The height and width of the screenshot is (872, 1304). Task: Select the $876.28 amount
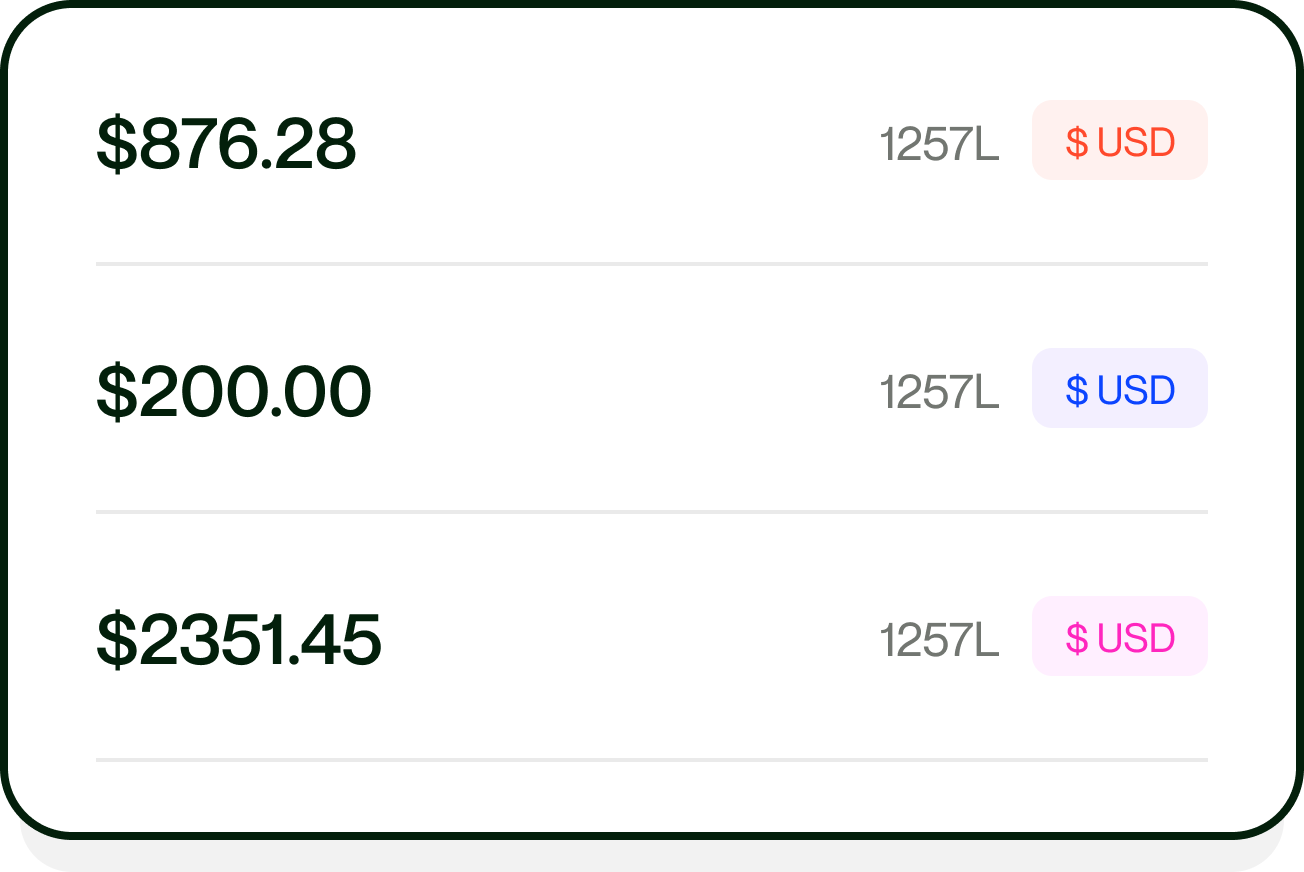[226, 144]
